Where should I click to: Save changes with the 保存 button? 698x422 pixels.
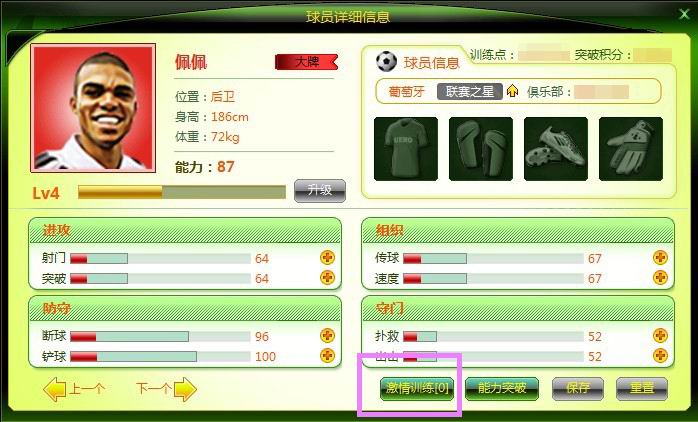tap(578, 388)
